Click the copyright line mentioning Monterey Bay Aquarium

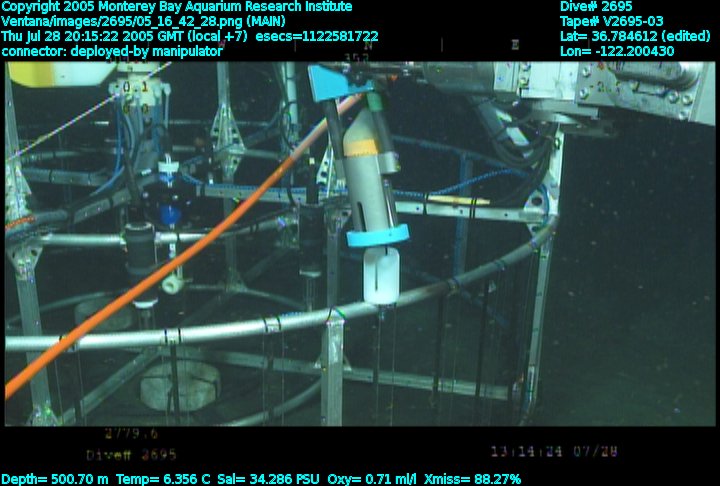coord(177,6)
